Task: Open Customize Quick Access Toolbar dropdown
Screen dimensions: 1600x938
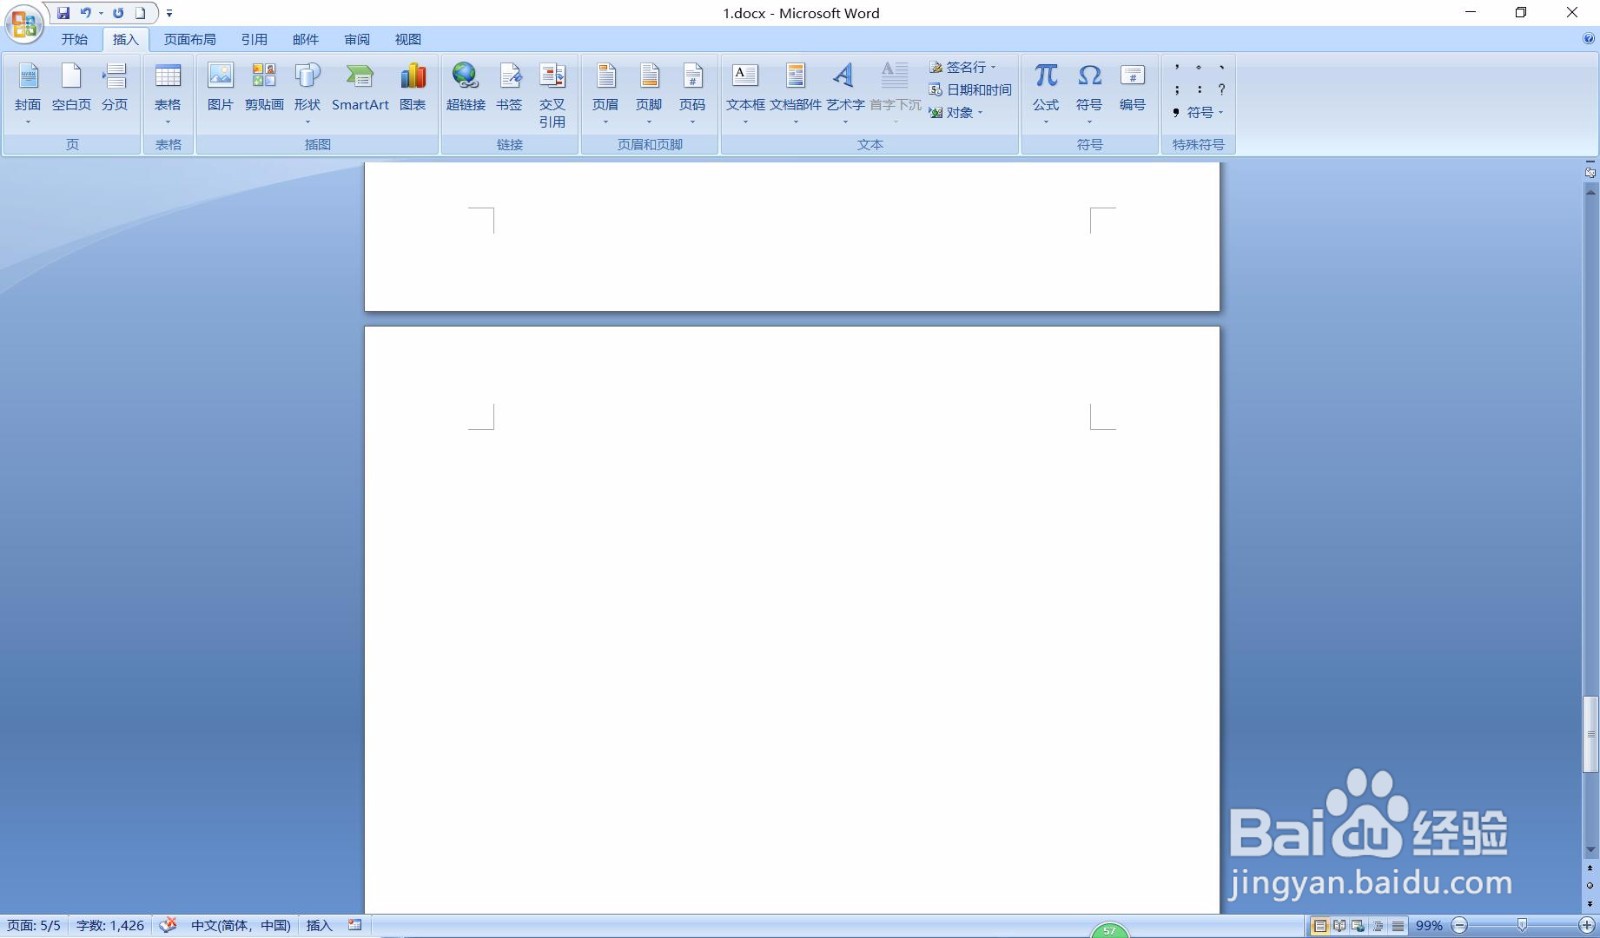Action: 169,13
